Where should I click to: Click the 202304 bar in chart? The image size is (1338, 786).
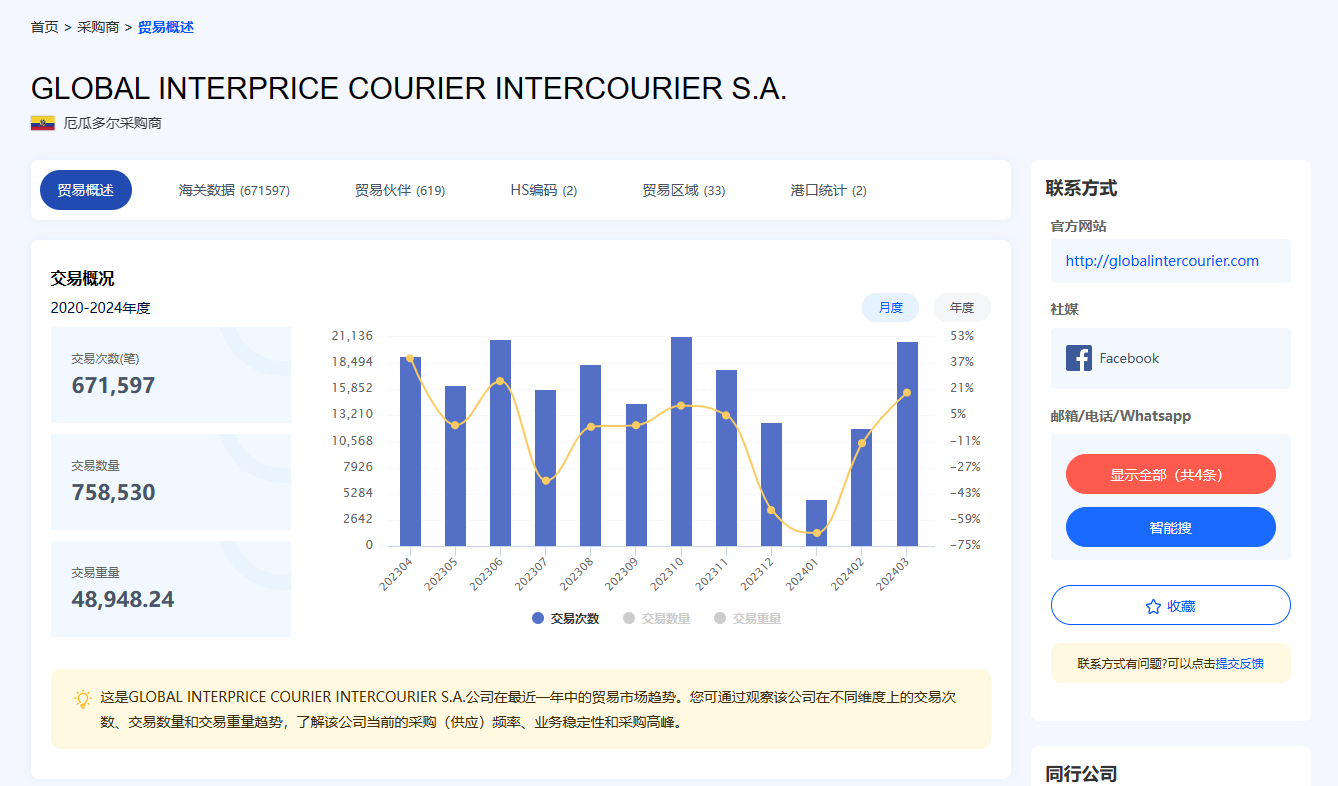(410, 451)
